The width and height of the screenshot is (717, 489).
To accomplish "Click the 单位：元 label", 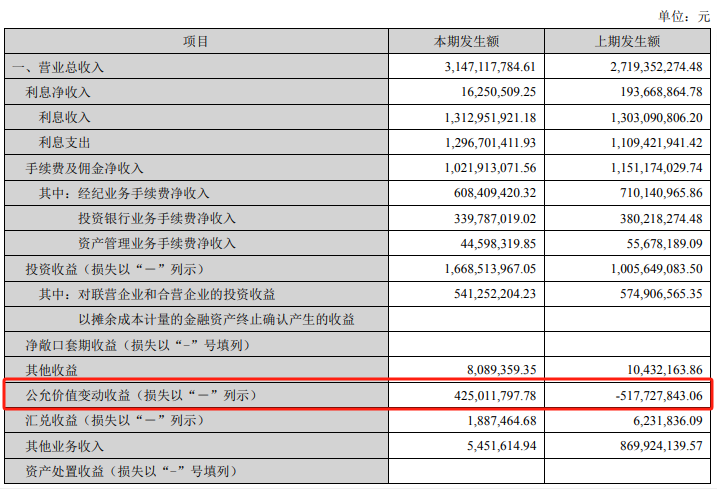I will [x=684, y=16].
